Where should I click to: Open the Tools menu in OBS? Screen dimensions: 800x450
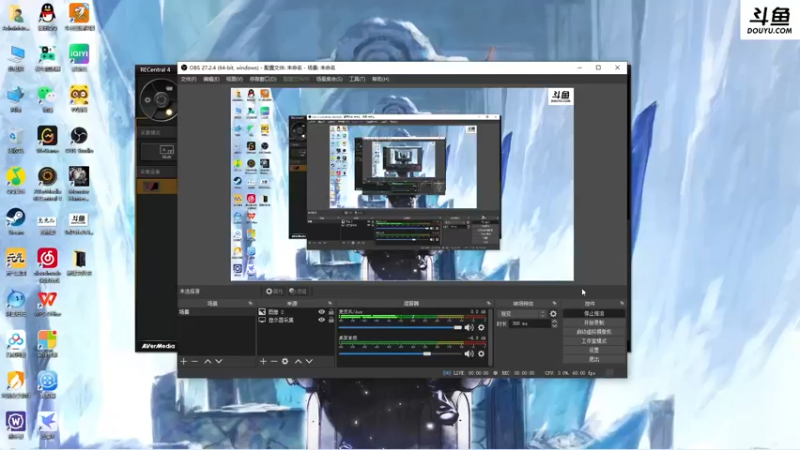357,79
